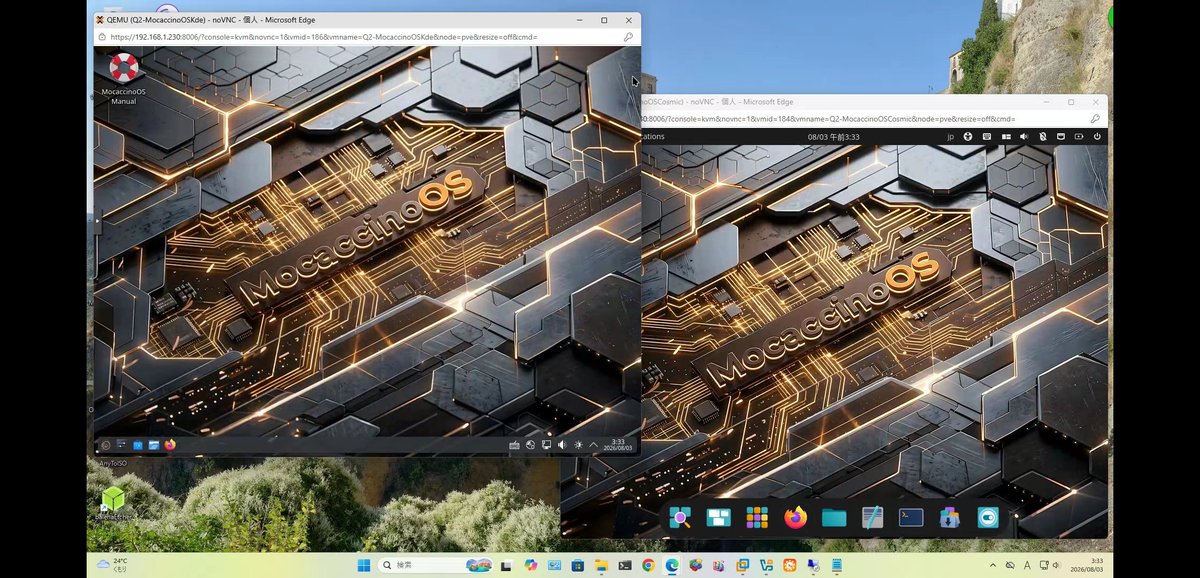1200x578 pixels.
Task: Open tiling layout icon in COSMIC panel
Action: click(x=1005, y=136)
